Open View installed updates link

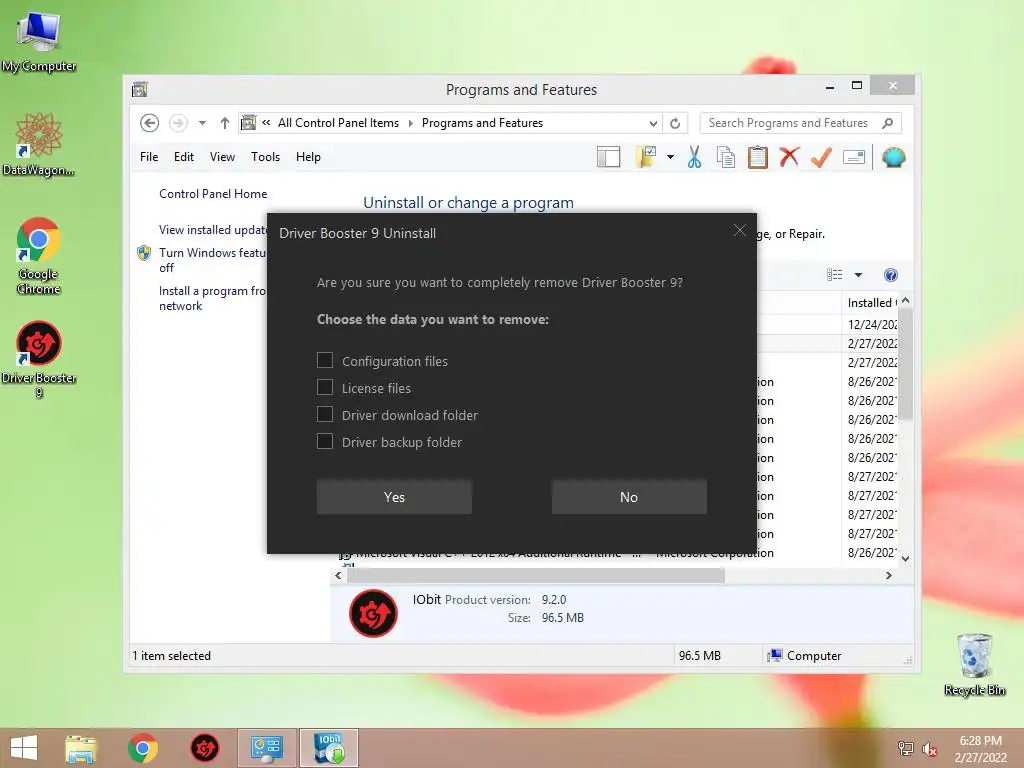pos(213,230)
